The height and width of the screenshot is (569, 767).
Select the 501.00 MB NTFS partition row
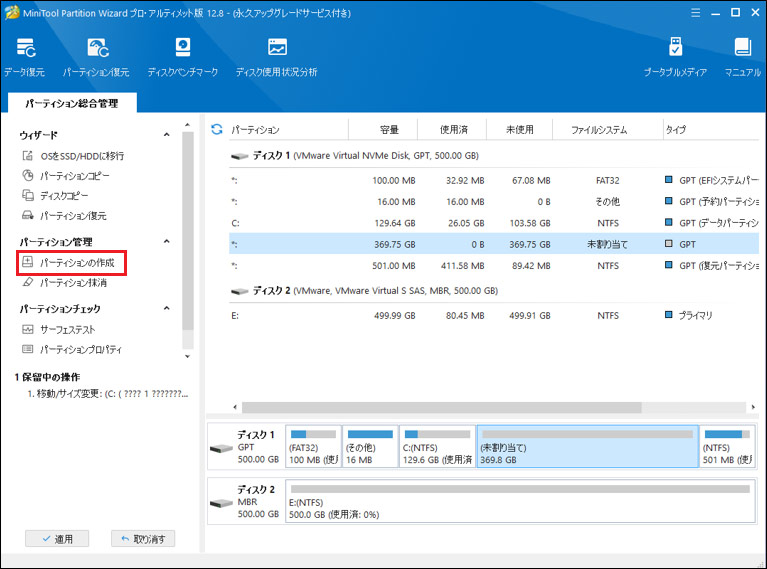(x=493, y=266)
